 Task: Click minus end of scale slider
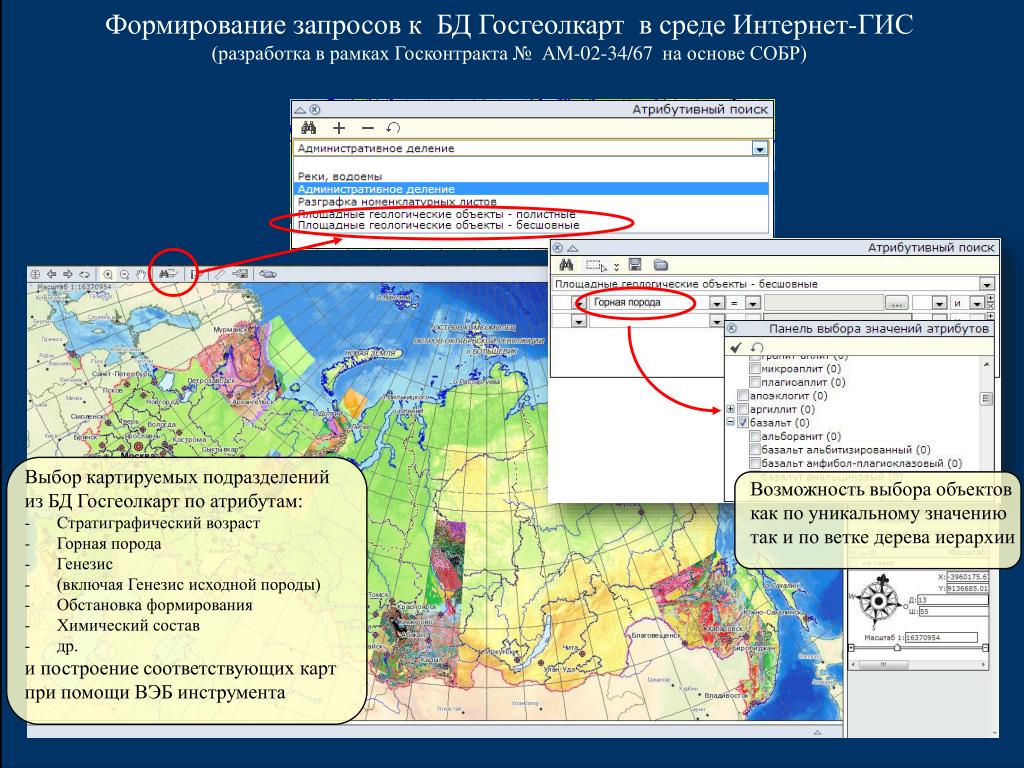(985, 647)
